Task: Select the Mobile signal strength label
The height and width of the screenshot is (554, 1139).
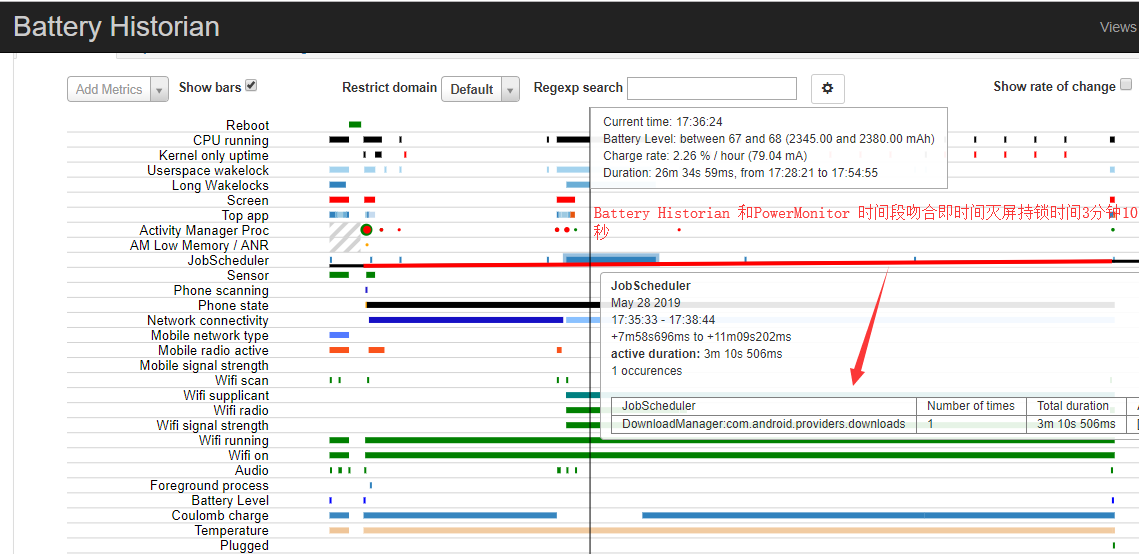Action: point(204,365)
